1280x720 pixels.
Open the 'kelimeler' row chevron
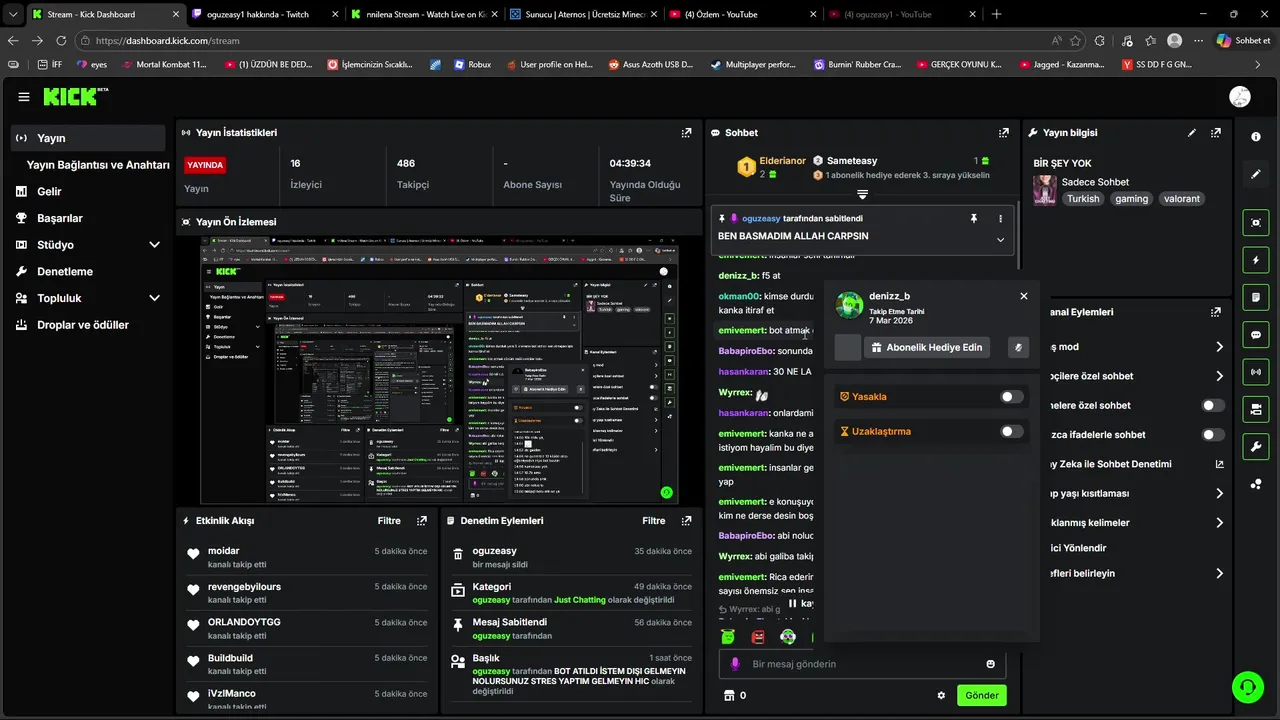[1219, 523]
